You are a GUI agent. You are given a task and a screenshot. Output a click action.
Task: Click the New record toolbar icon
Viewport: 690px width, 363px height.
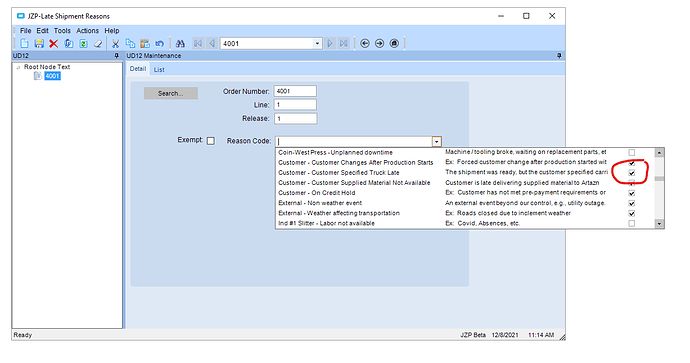[25, 44]
